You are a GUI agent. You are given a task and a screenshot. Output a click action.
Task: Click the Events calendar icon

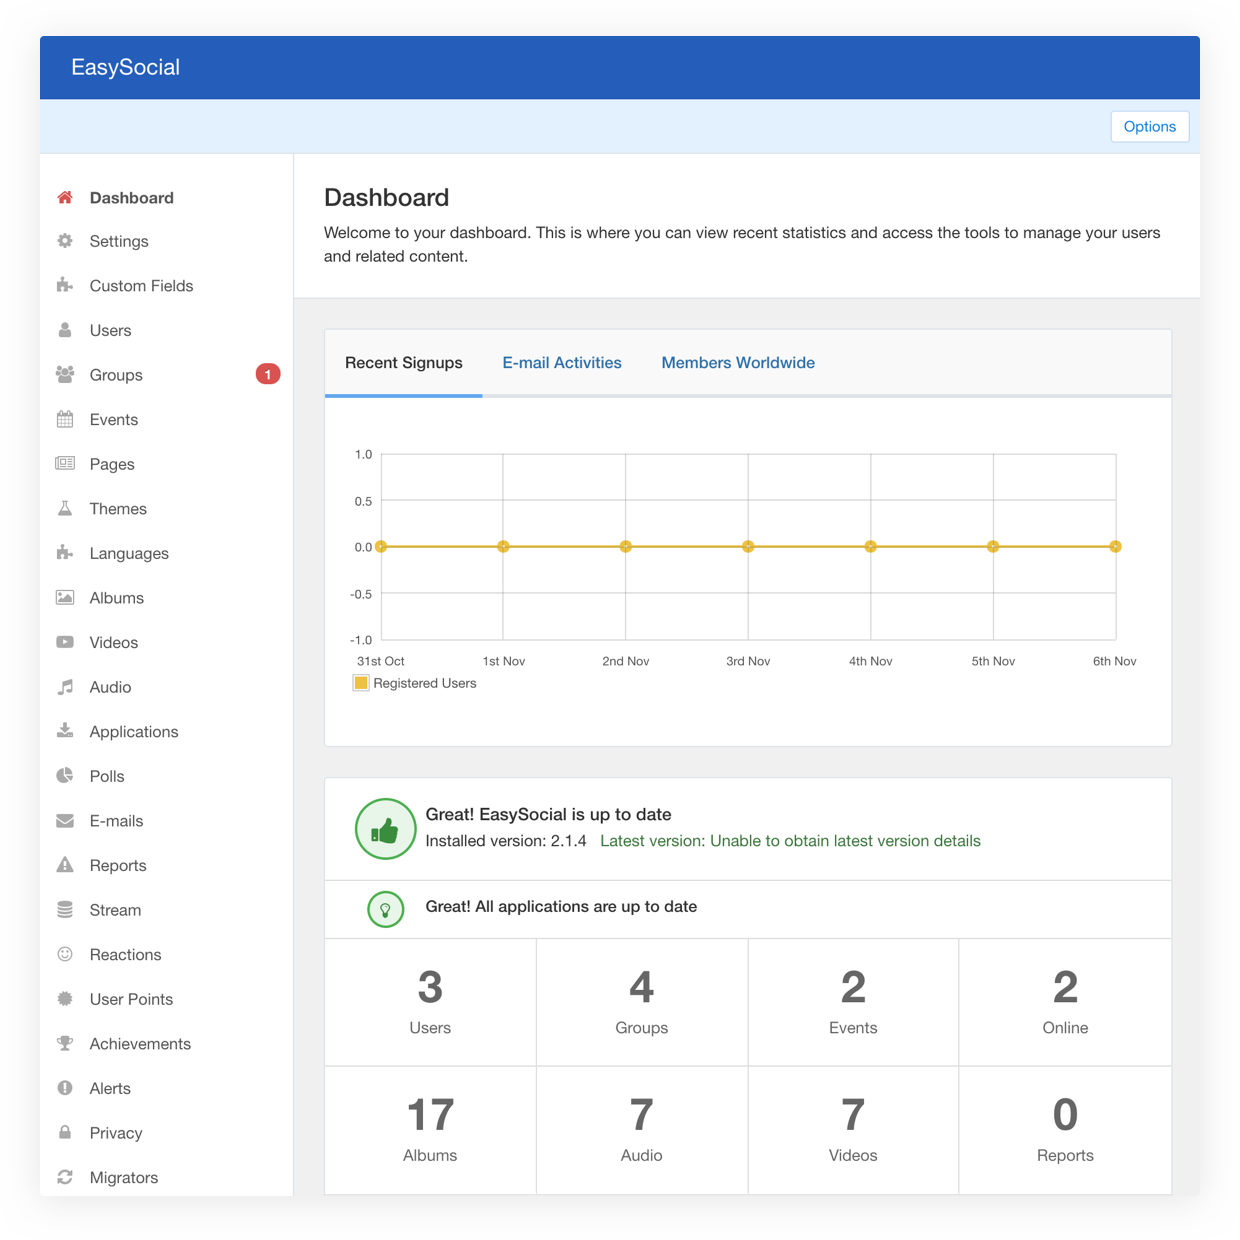click(65, 420)
